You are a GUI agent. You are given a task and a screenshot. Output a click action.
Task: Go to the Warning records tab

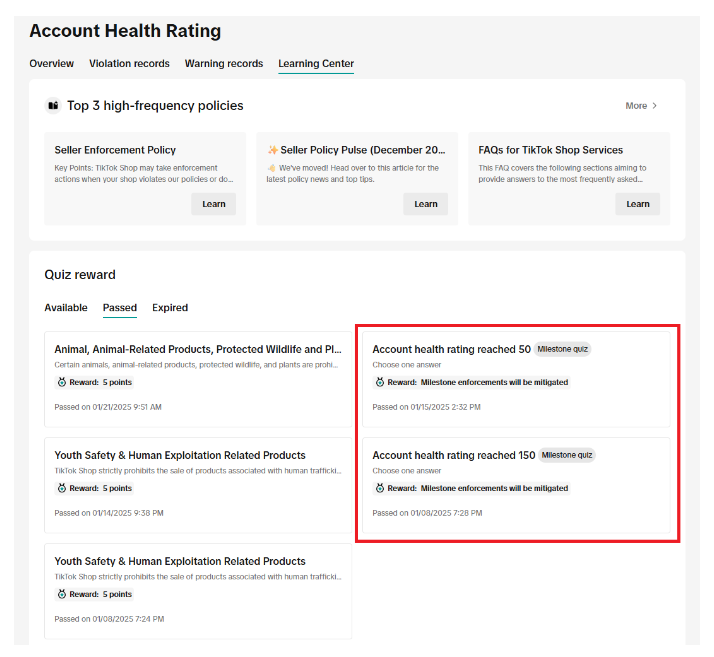(x=224, y=64)
